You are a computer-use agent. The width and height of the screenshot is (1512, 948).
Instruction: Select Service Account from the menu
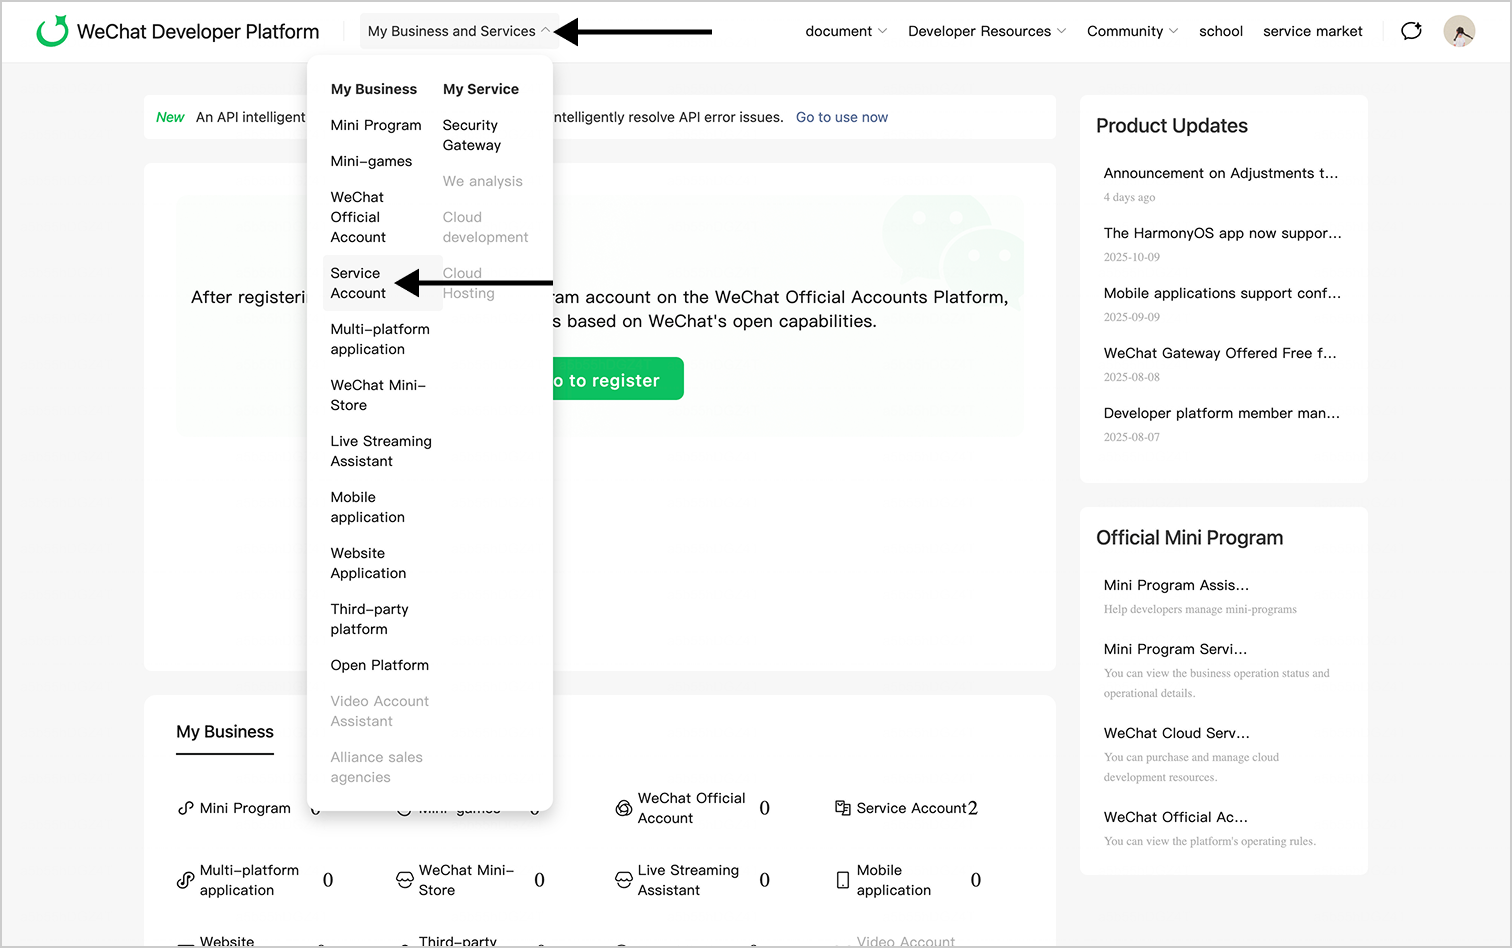(358, 283)
